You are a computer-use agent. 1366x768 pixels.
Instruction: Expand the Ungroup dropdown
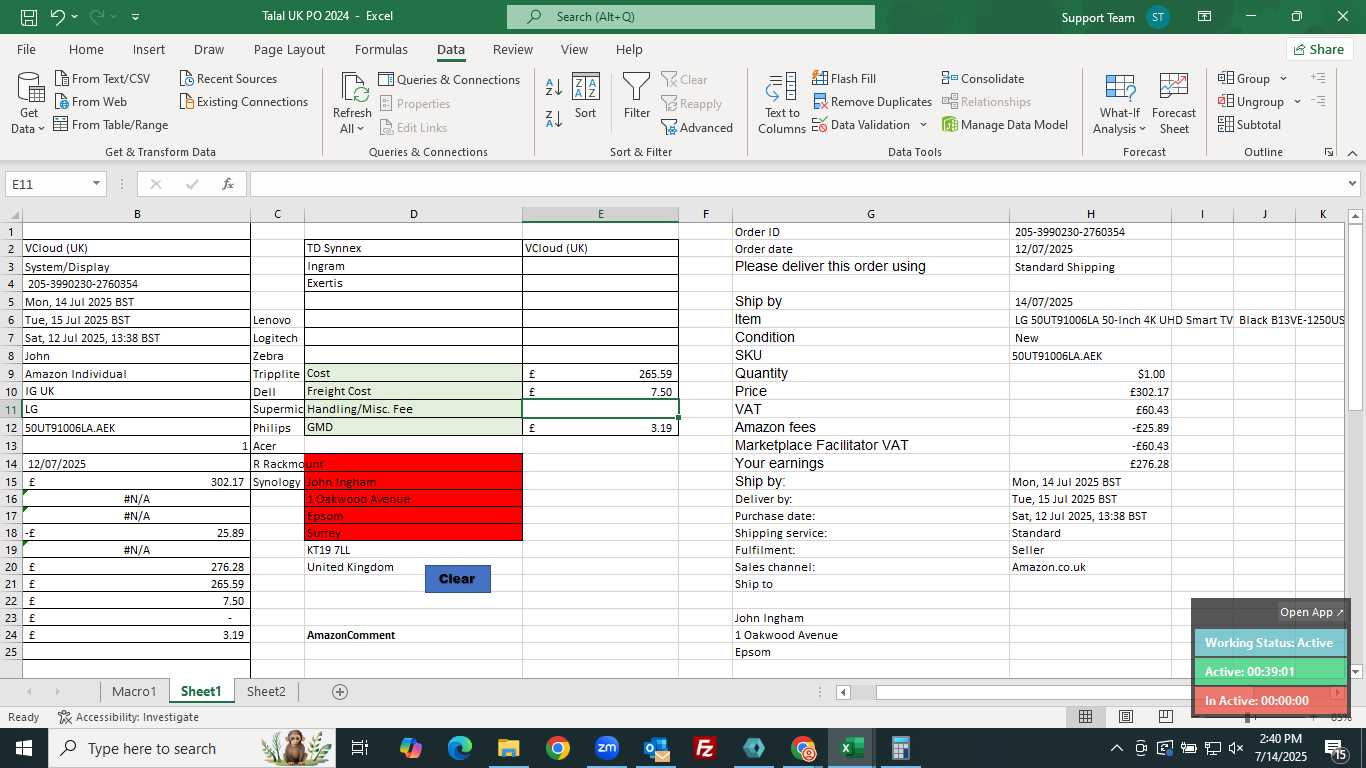pyautogui.click(x=1297, y=102)
